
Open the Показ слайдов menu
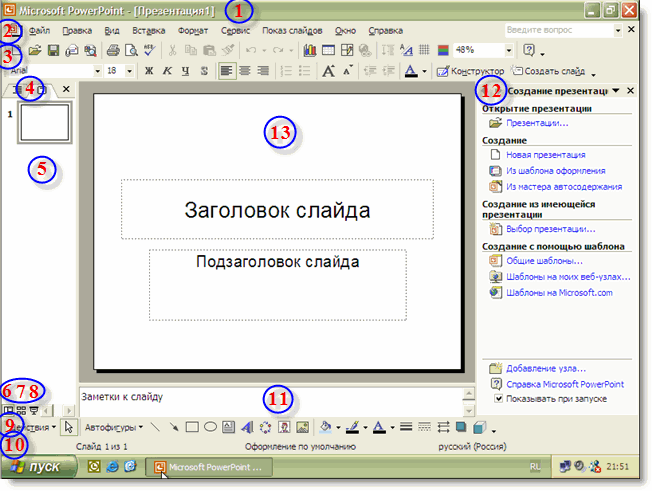(x=292, y=30)
